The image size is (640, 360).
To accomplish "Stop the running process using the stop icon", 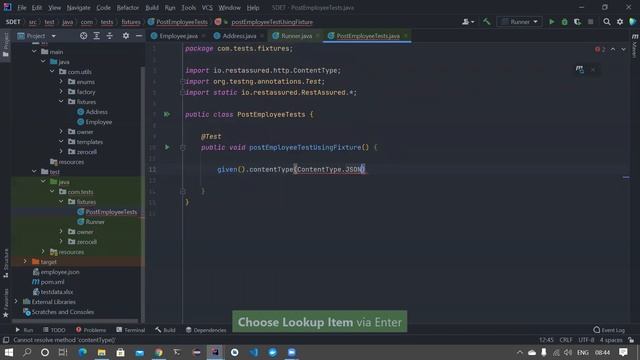I will click(x=590, y=22).
